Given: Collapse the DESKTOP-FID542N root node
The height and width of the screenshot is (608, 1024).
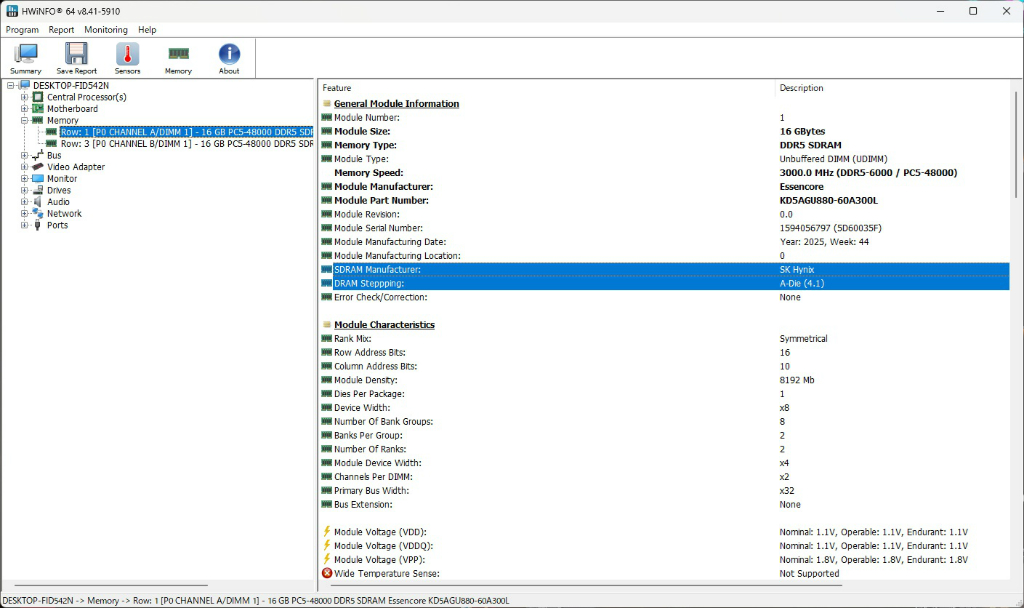Looking at the screenshot, I should 10,86.
